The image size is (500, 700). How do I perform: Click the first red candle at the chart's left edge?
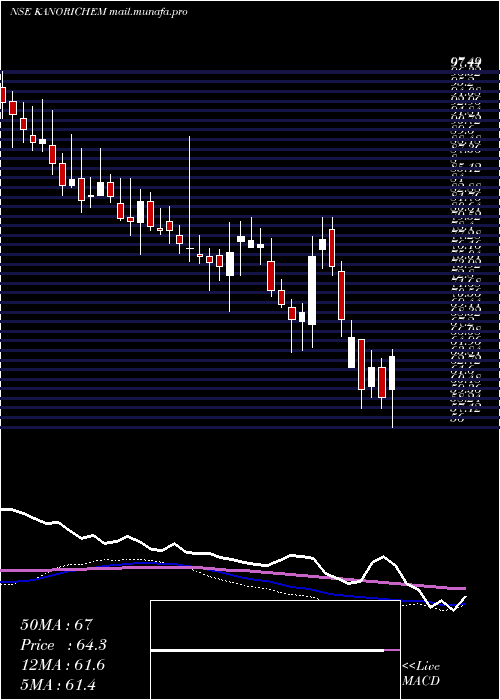click(3, 95)
